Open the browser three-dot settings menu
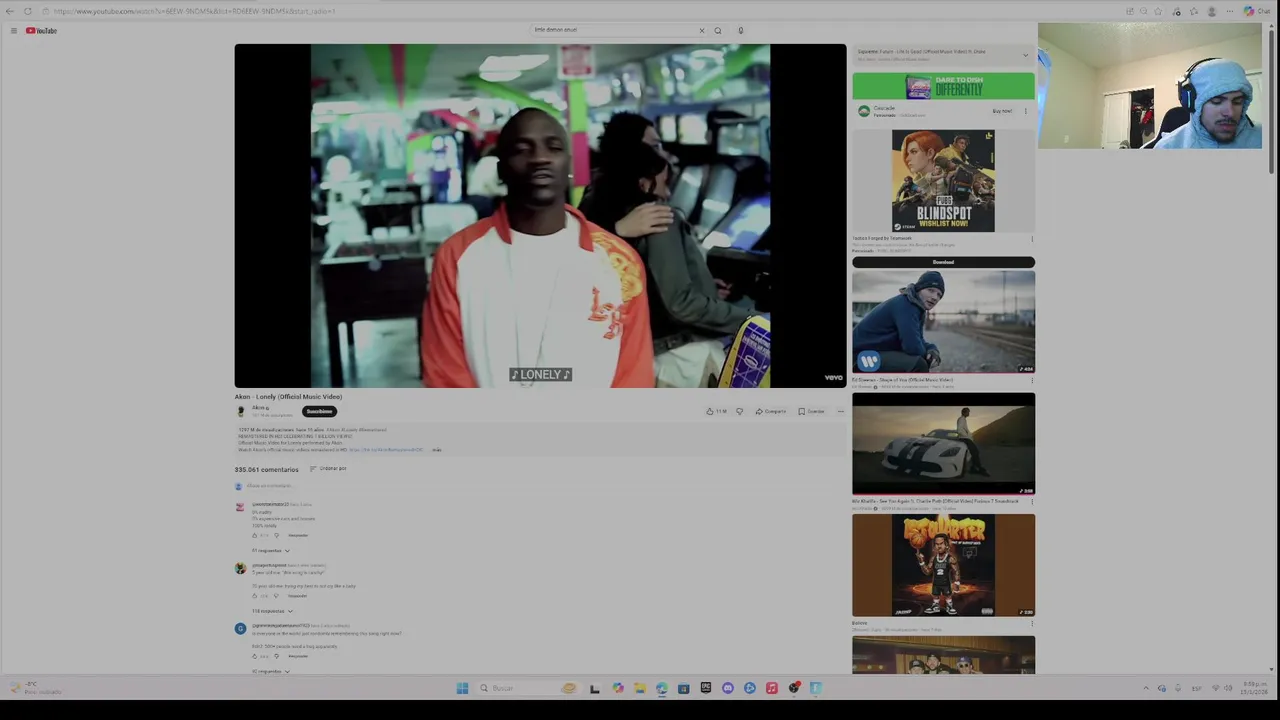Screen dimensions: 1280x720 tap(1230, 11)
